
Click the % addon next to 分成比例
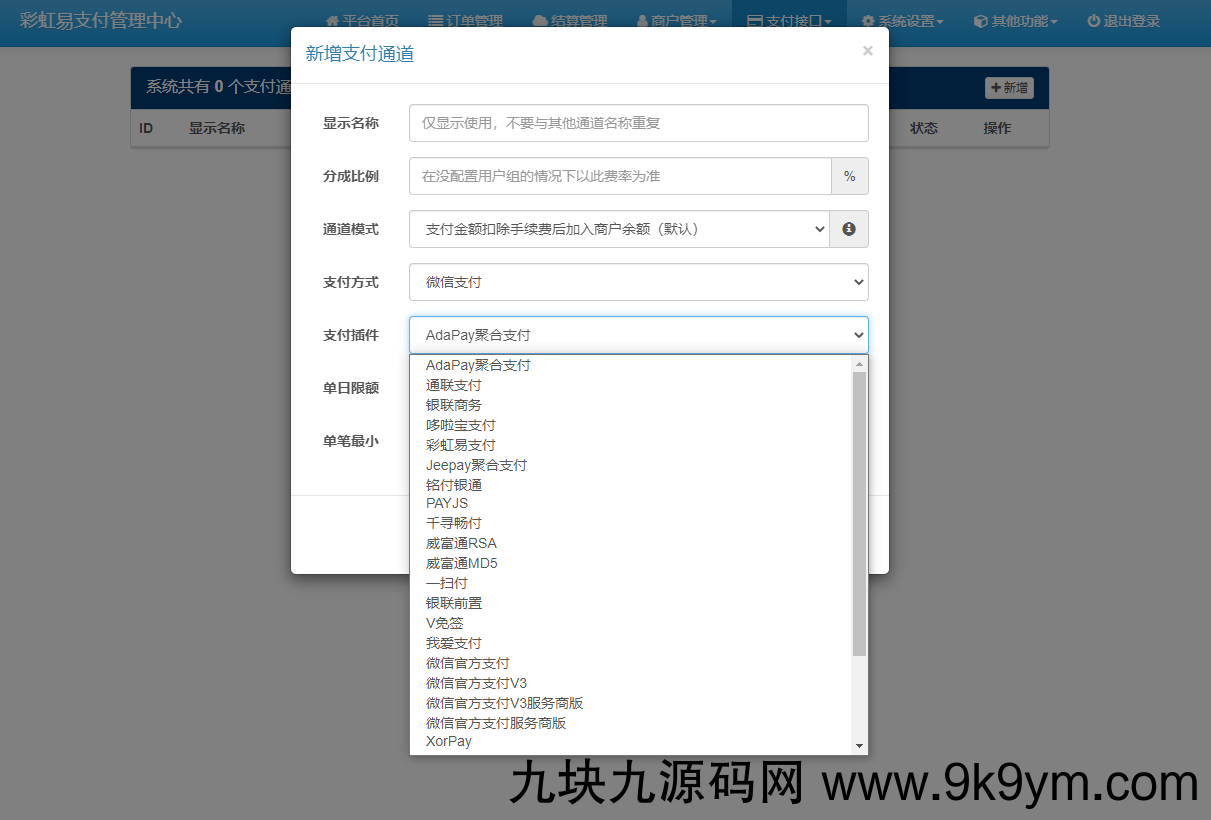[849, 176]
